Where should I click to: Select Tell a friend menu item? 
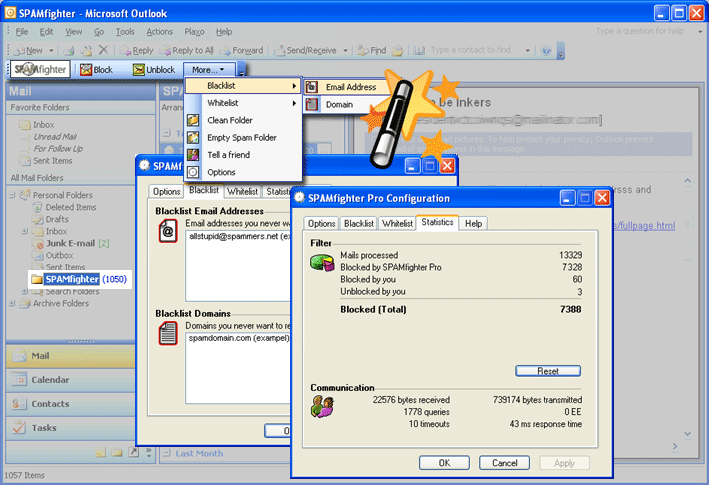tap(243, 155)
